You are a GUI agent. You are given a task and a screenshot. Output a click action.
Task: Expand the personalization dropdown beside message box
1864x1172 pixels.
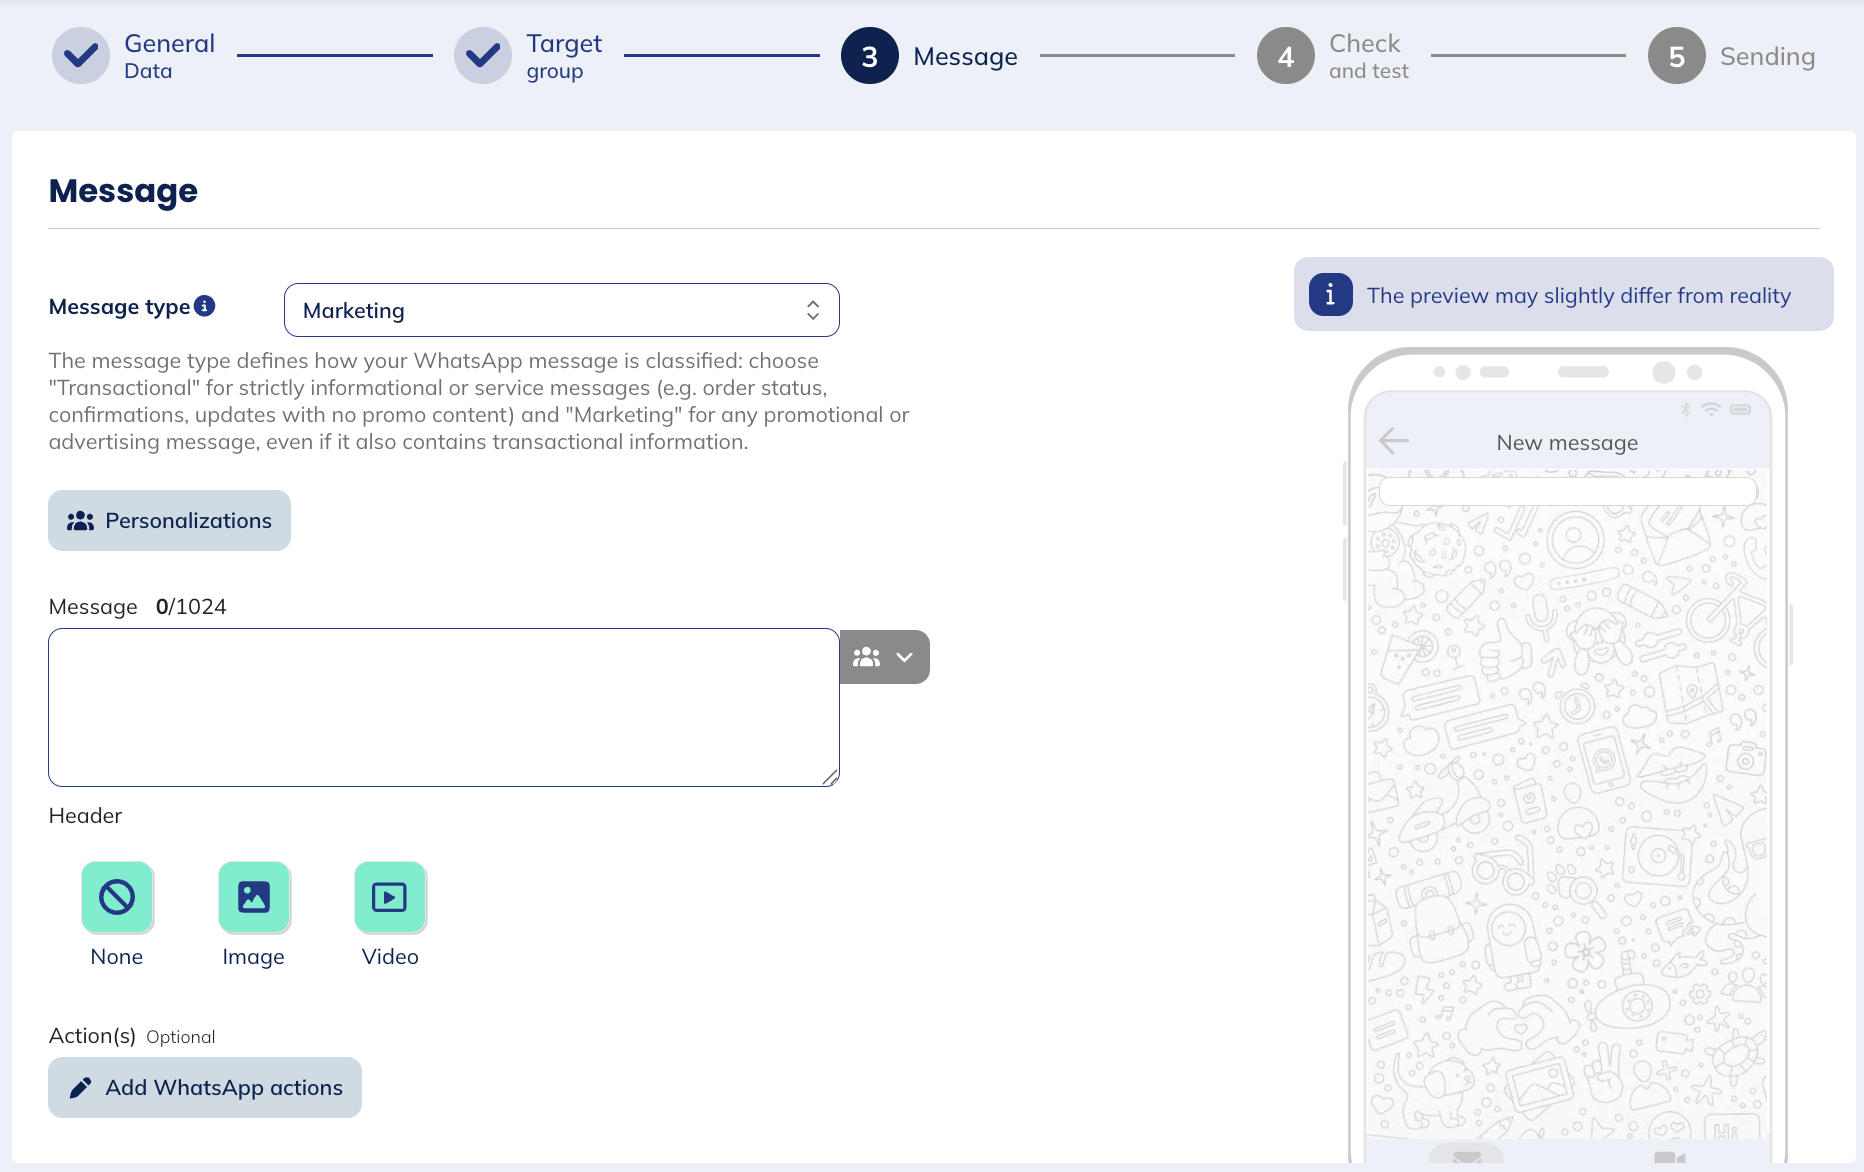click(884, 657)
